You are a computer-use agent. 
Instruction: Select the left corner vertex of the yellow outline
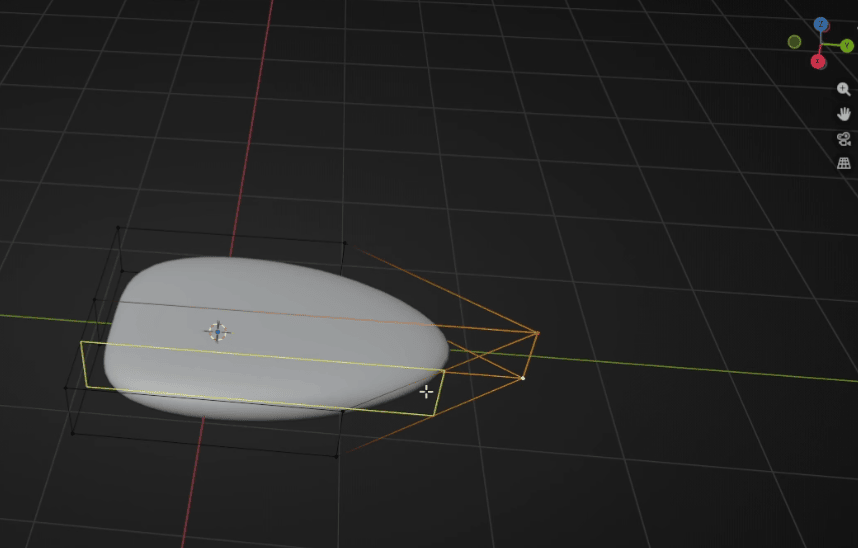pyautogui.click(x=81, y=343)
